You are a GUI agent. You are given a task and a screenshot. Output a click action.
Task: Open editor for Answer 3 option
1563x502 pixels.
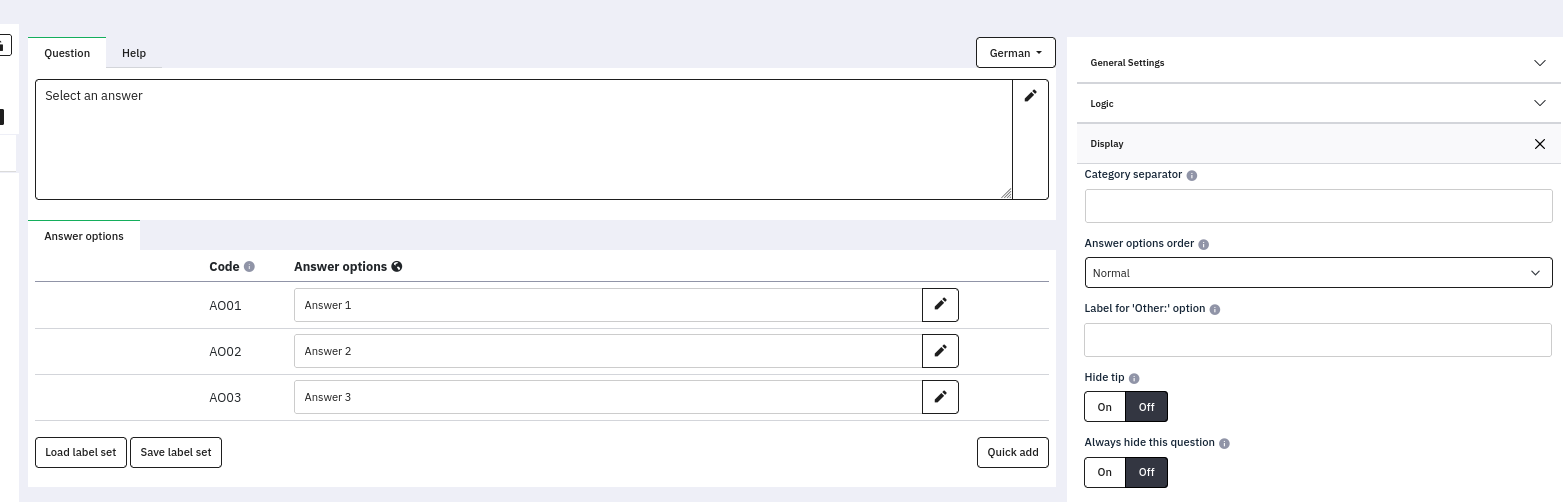pos(940,397)
